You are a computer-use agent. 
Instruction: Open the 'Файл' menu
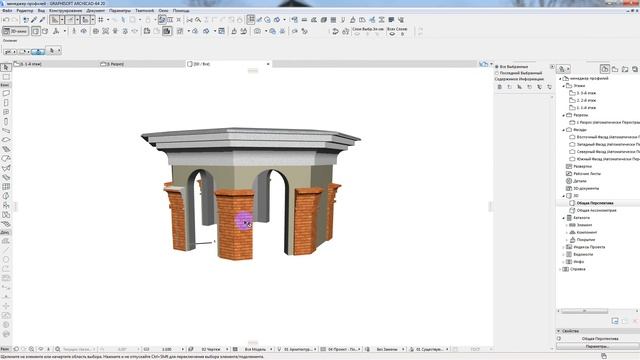[x=7, y=11]
